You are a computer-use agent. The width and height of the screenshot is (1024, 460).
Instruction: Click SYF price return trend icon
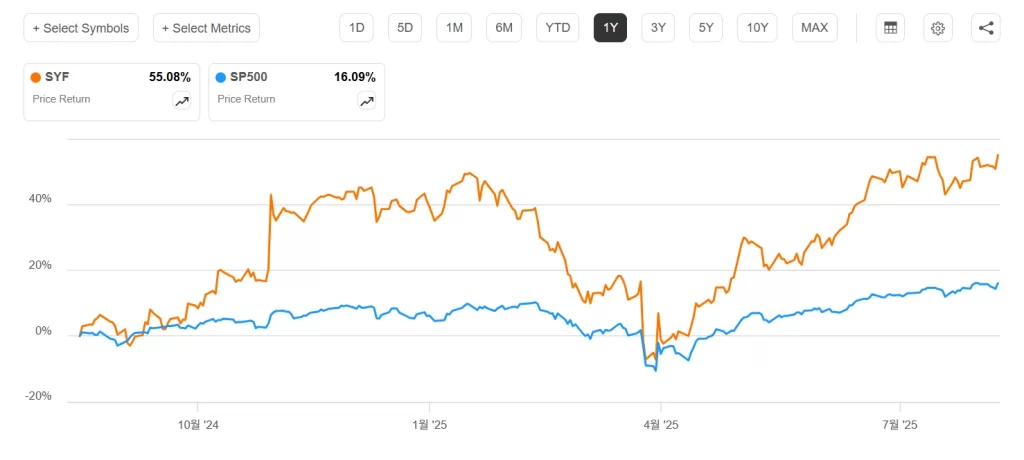(x=182, y=101)
